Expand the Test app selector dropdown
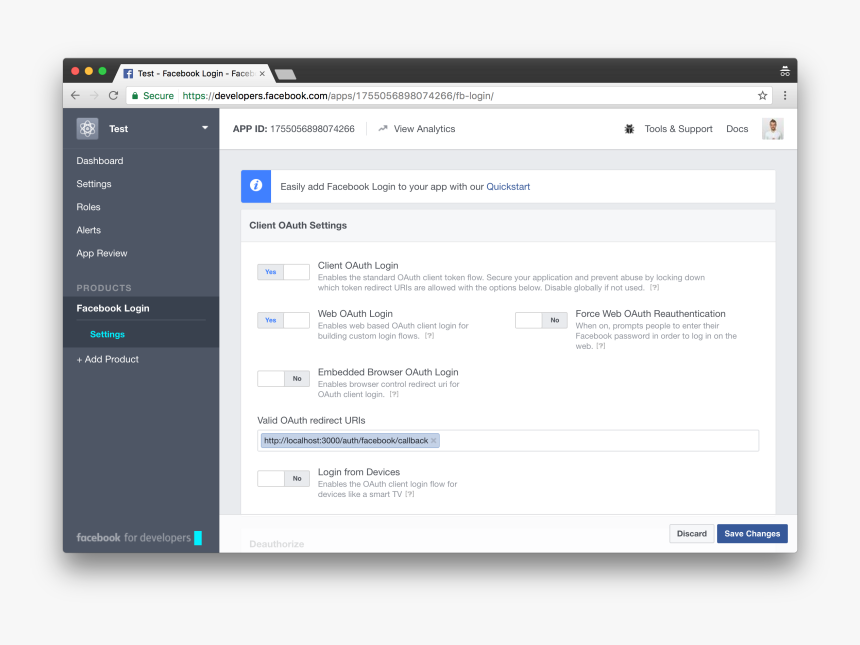Image resolution: width=860 pixels, height=645 pixels. (x=205, y=128)
